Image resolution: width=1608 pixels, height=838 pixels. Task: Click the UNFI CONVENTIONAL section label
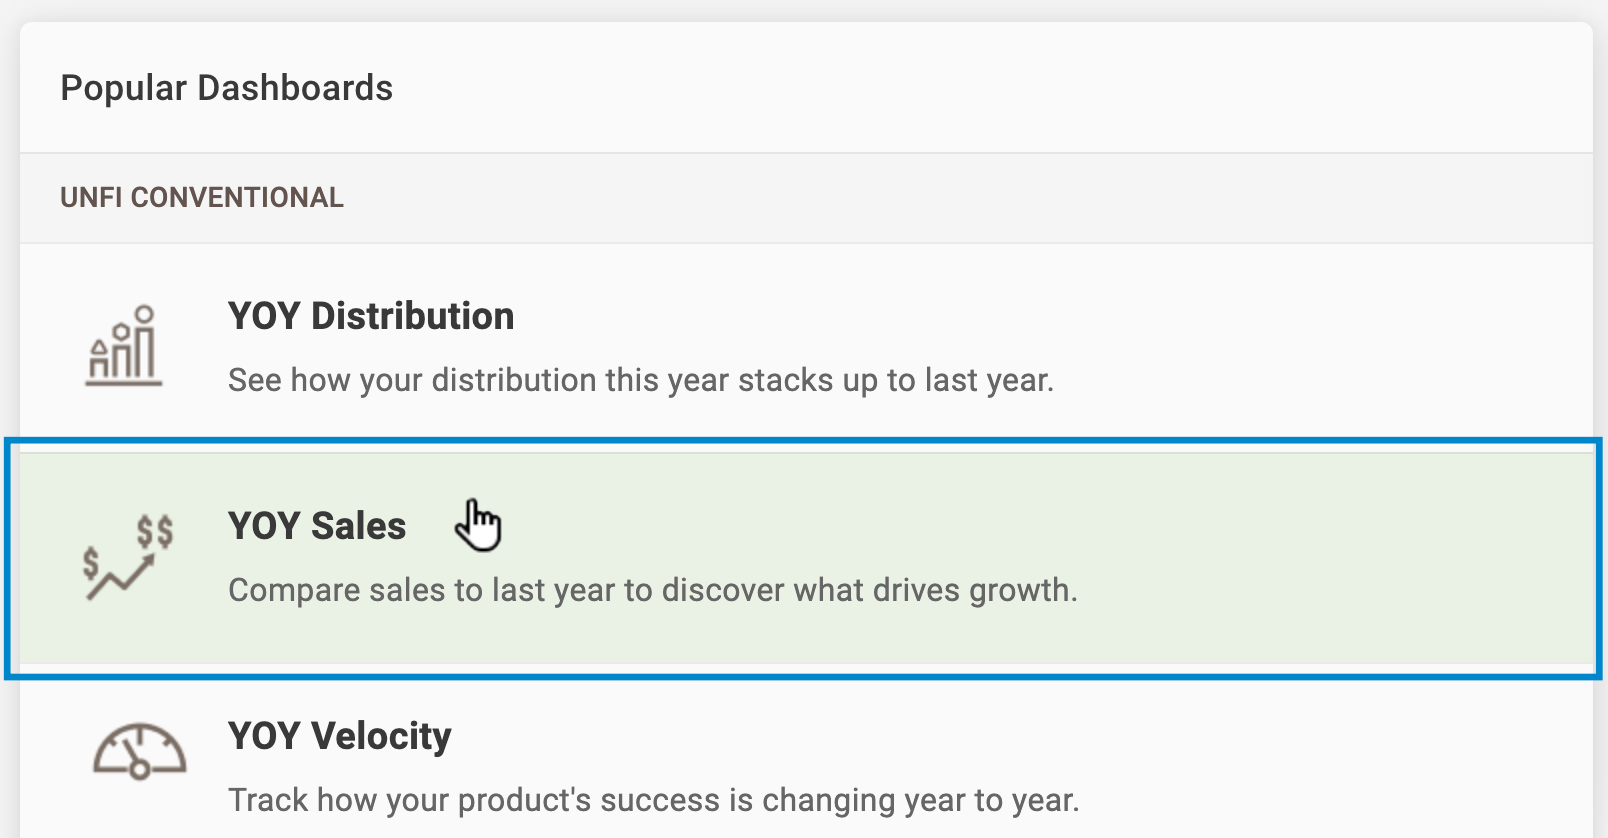(202, 197)
